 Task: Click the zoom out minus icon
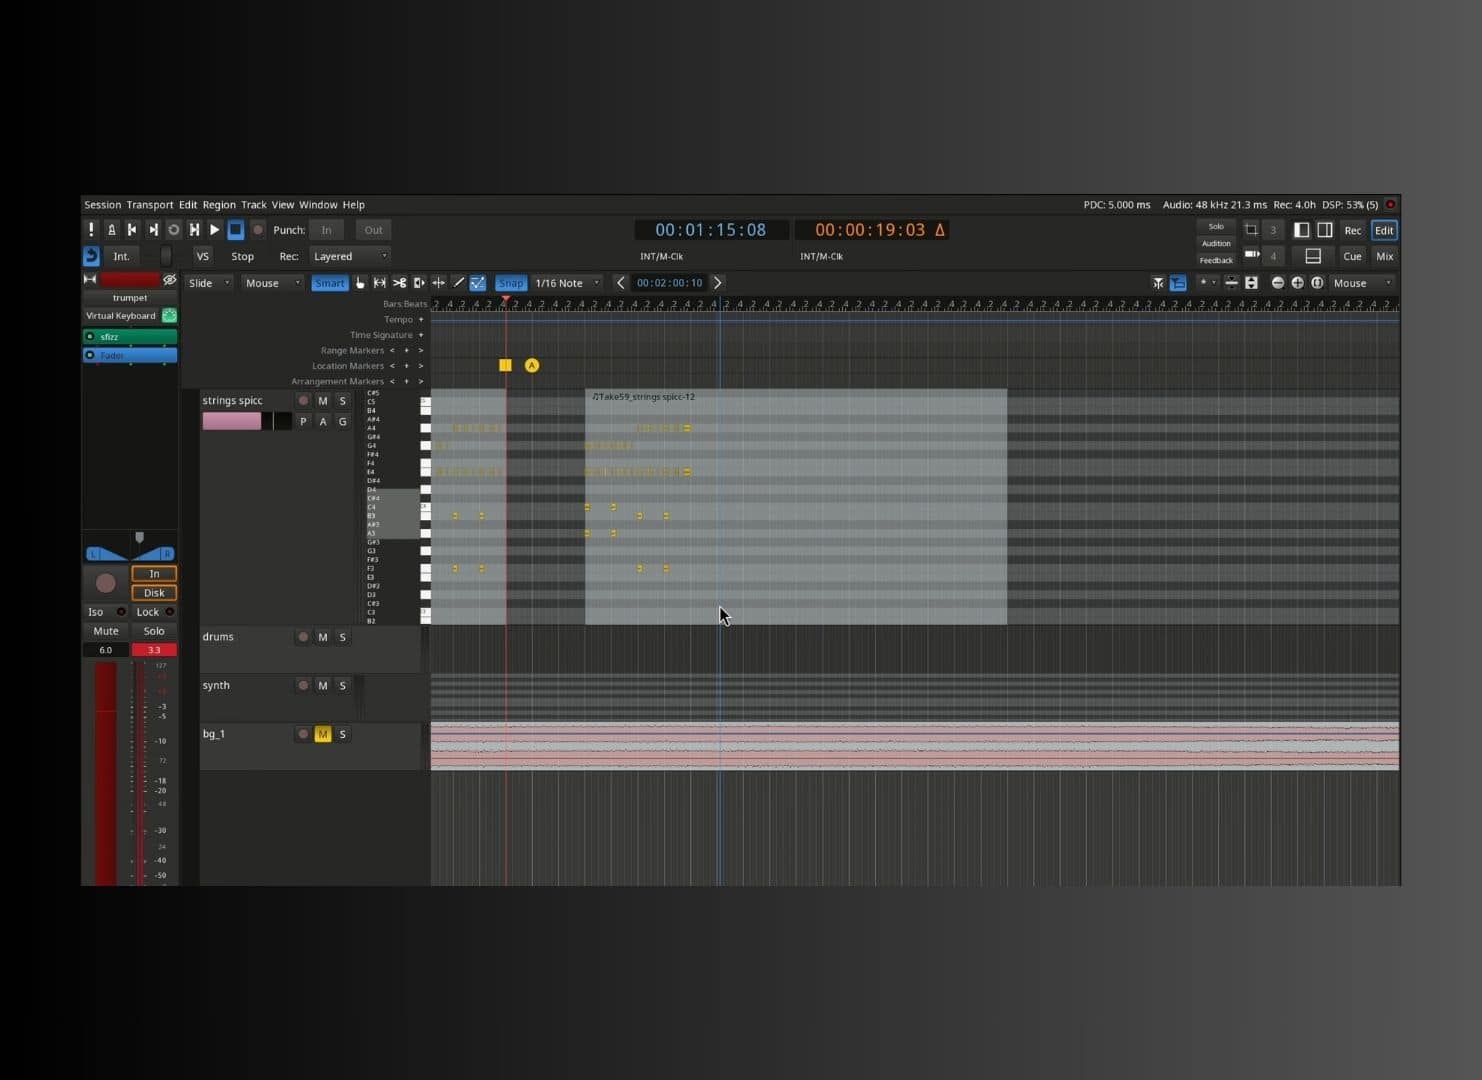1277,283
